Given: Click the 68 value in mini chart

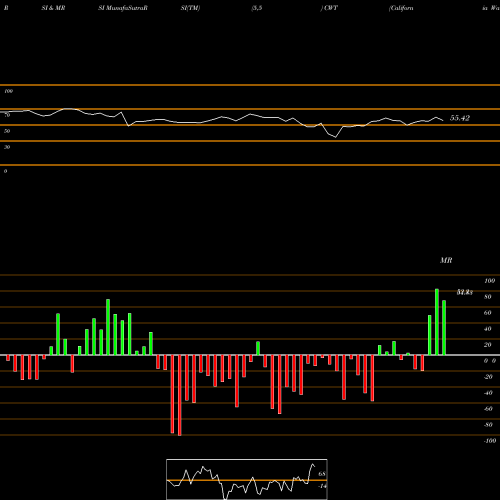Looking at the screenshot, I should click(322, 474).
